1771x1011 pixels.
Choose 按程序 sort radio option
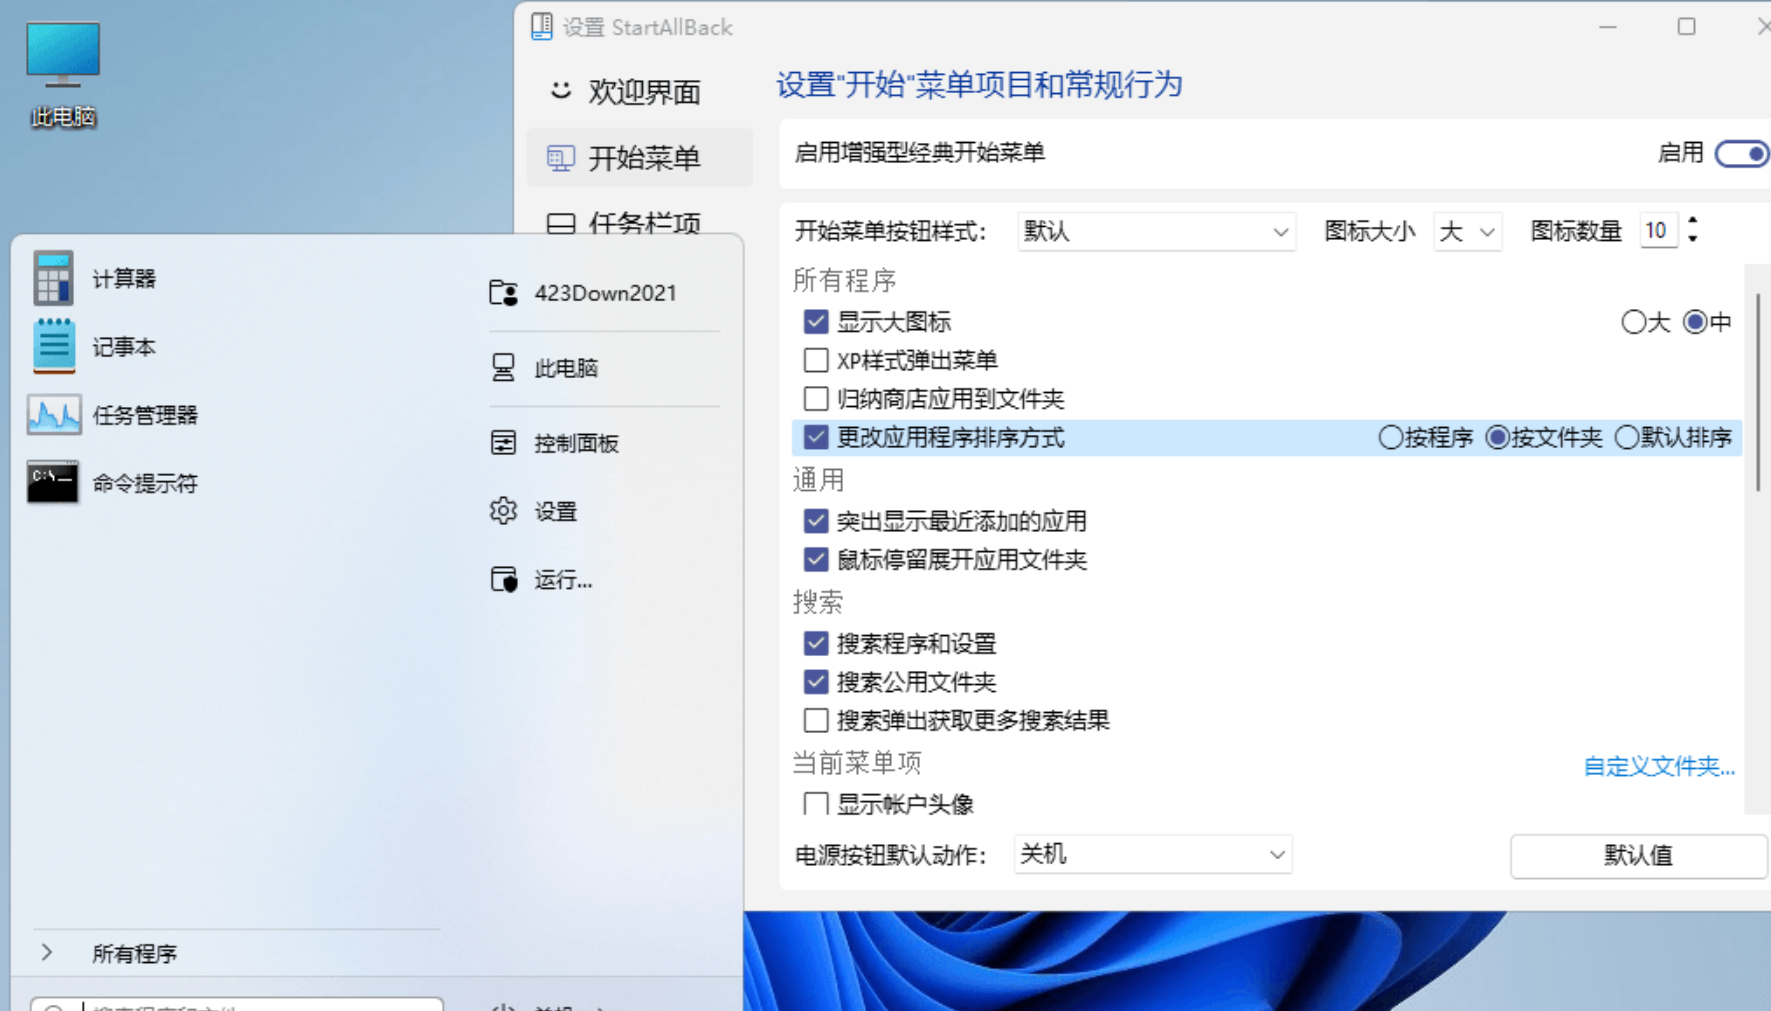pos(1390,437)
